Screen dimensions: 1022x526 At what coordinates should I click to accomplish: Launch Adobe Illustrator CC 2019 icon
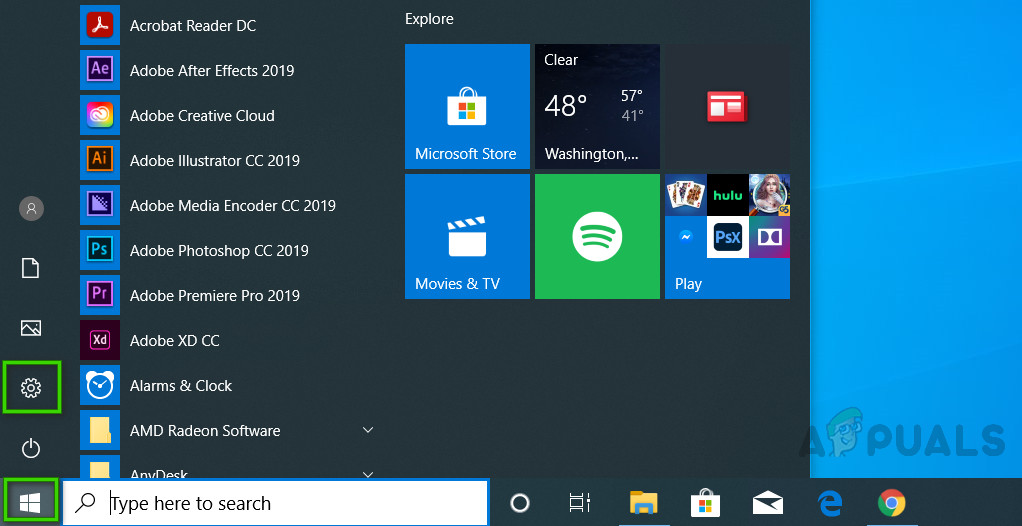(x=100, y=160)
